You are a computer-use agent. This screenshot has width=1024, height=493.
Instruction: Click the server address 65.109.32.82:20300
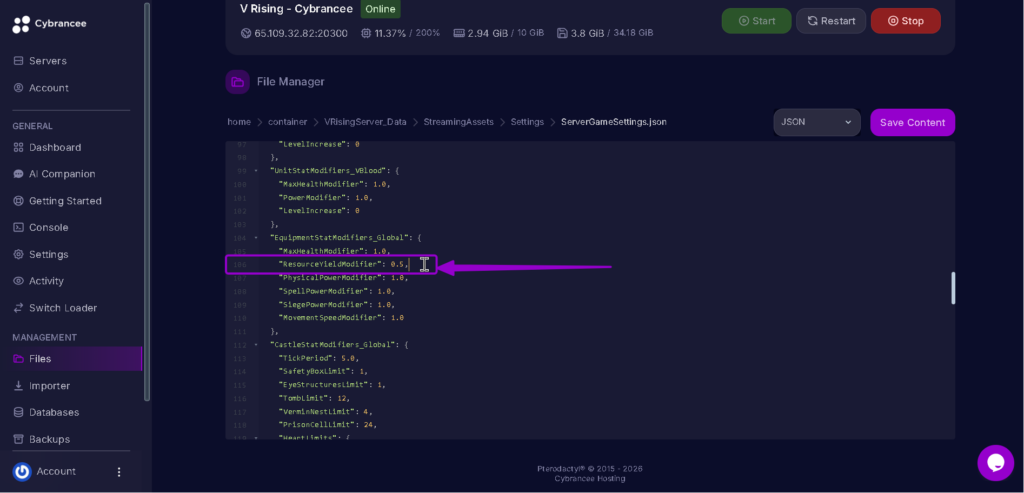coord(301,33)
